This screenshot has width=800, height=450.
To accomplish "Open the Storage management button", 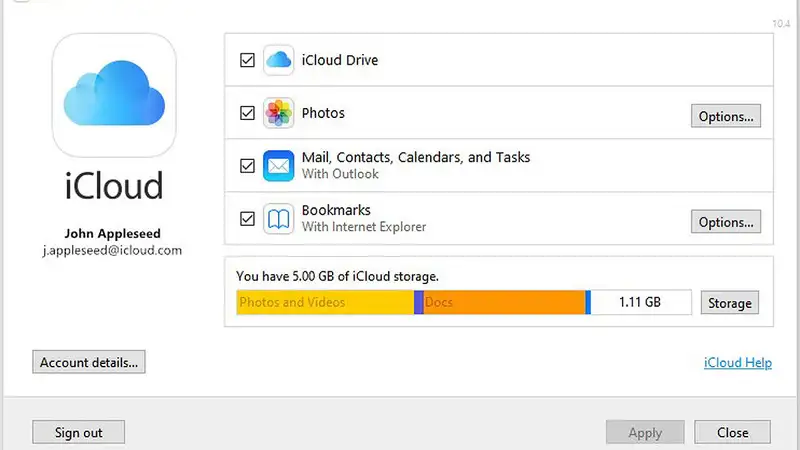I will click(x=730, y=303).
